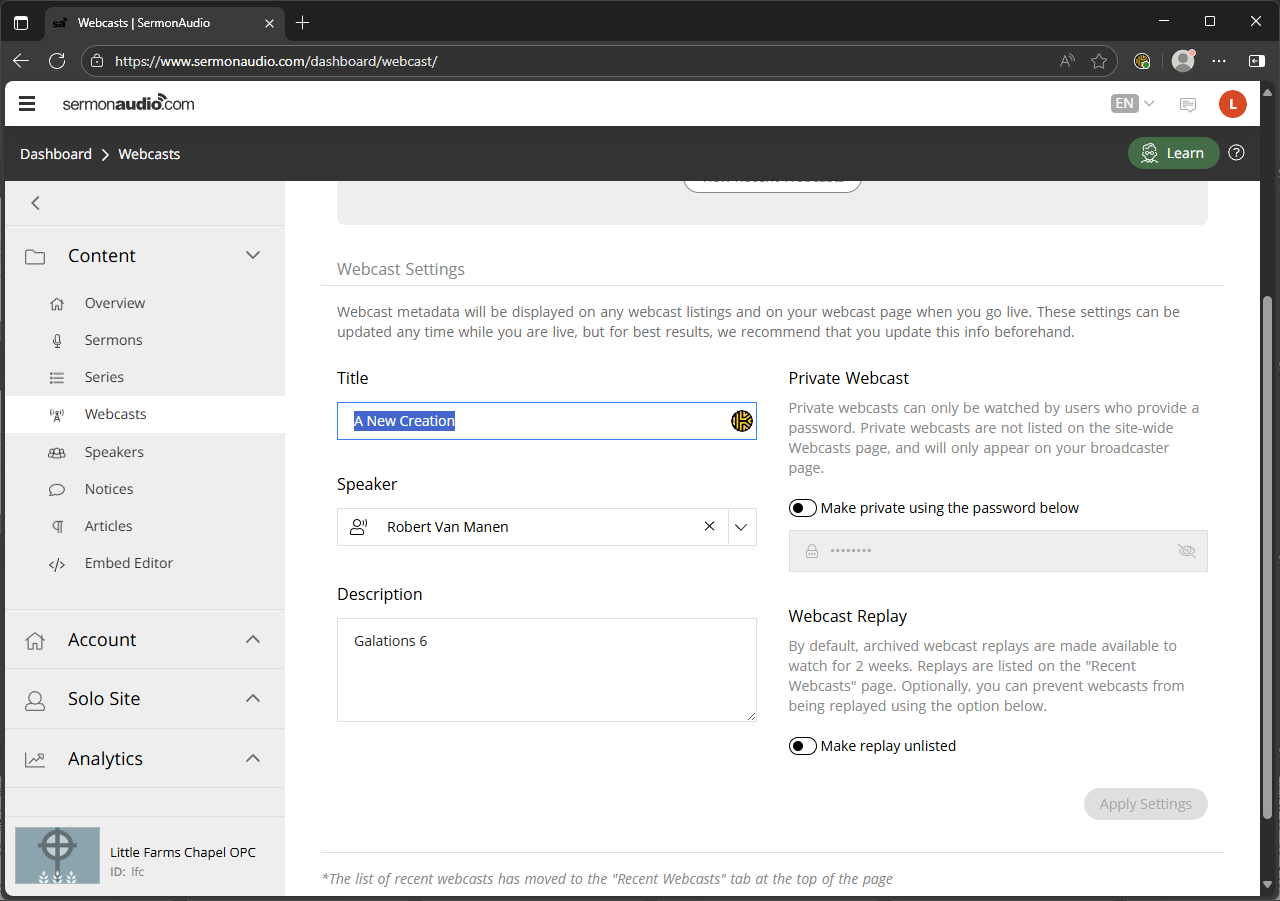The height and width of the screenshot is (901, 1280).
Task: Click the Sermons microphone icon
Action: tap(57, 340)
